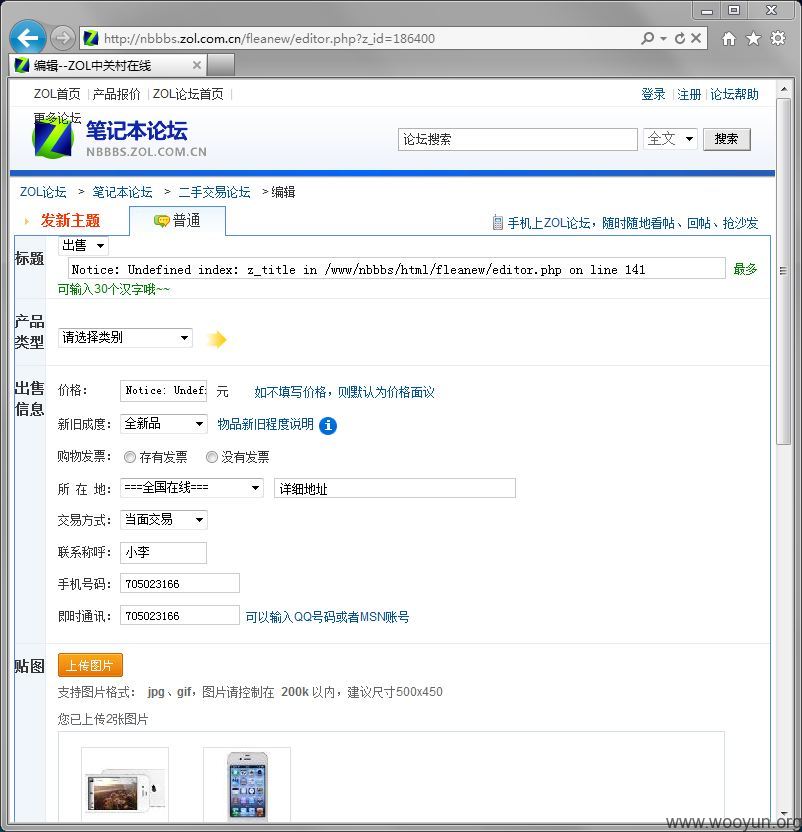Click the 发新主题 new topic link

click(70, 221)
